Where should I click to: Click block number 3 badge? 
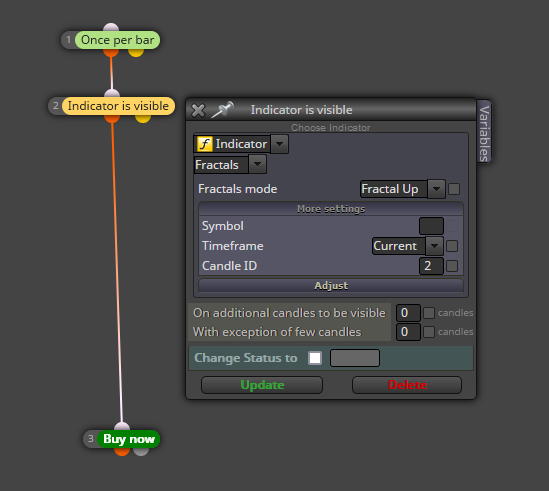pyautogui.click(x=91, y=438)
